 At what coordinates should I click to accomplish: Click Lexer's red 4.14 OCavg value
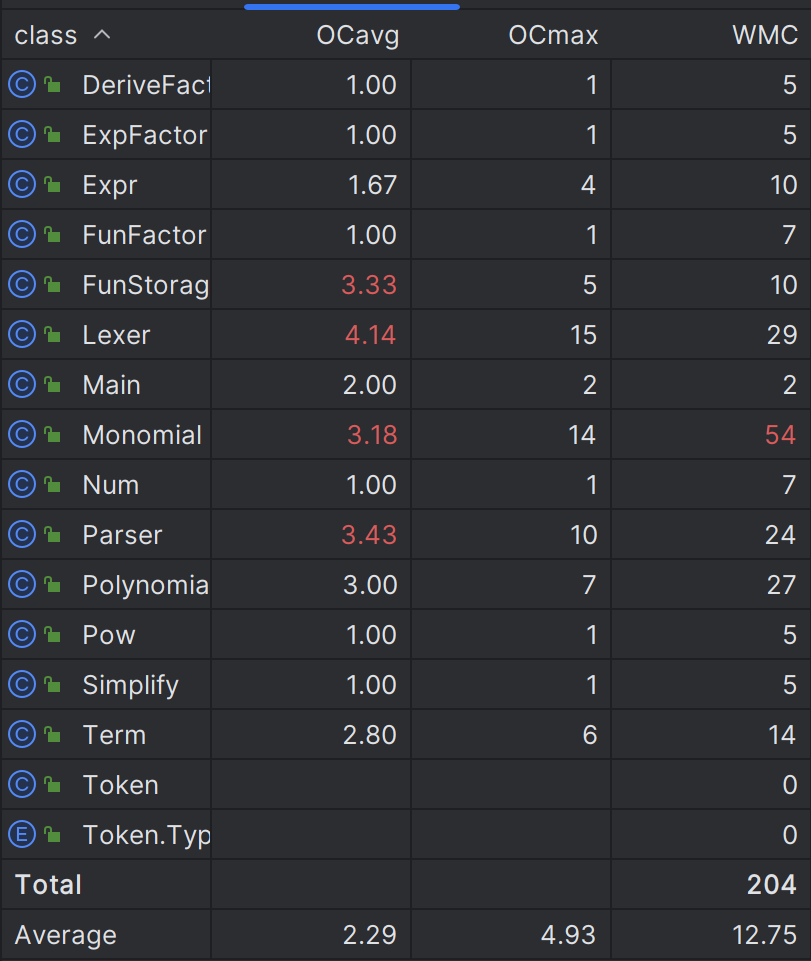click(370, 335)
